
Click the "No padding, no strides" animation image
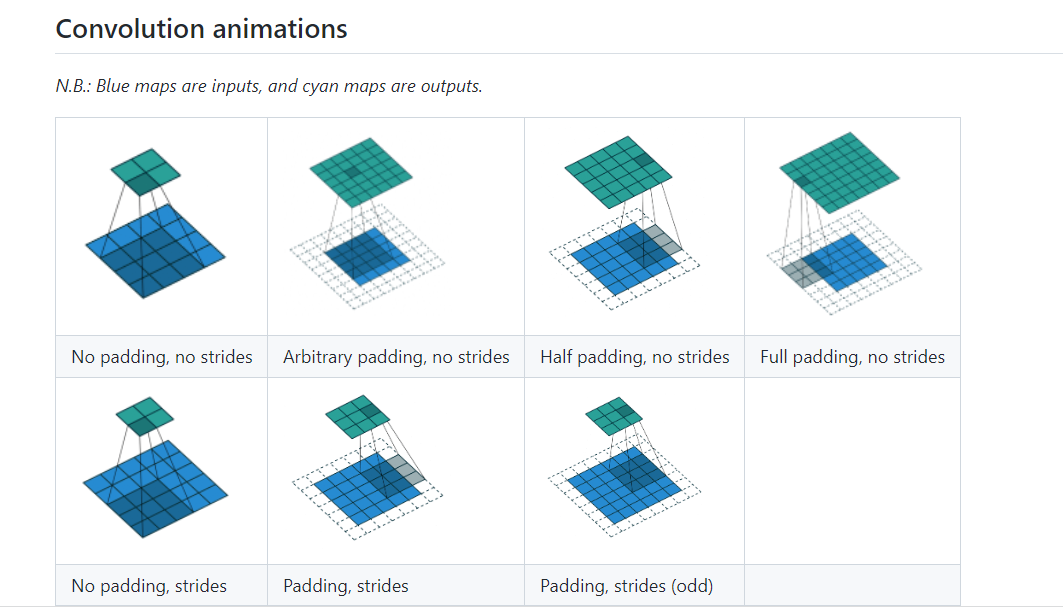pos(155,225)
